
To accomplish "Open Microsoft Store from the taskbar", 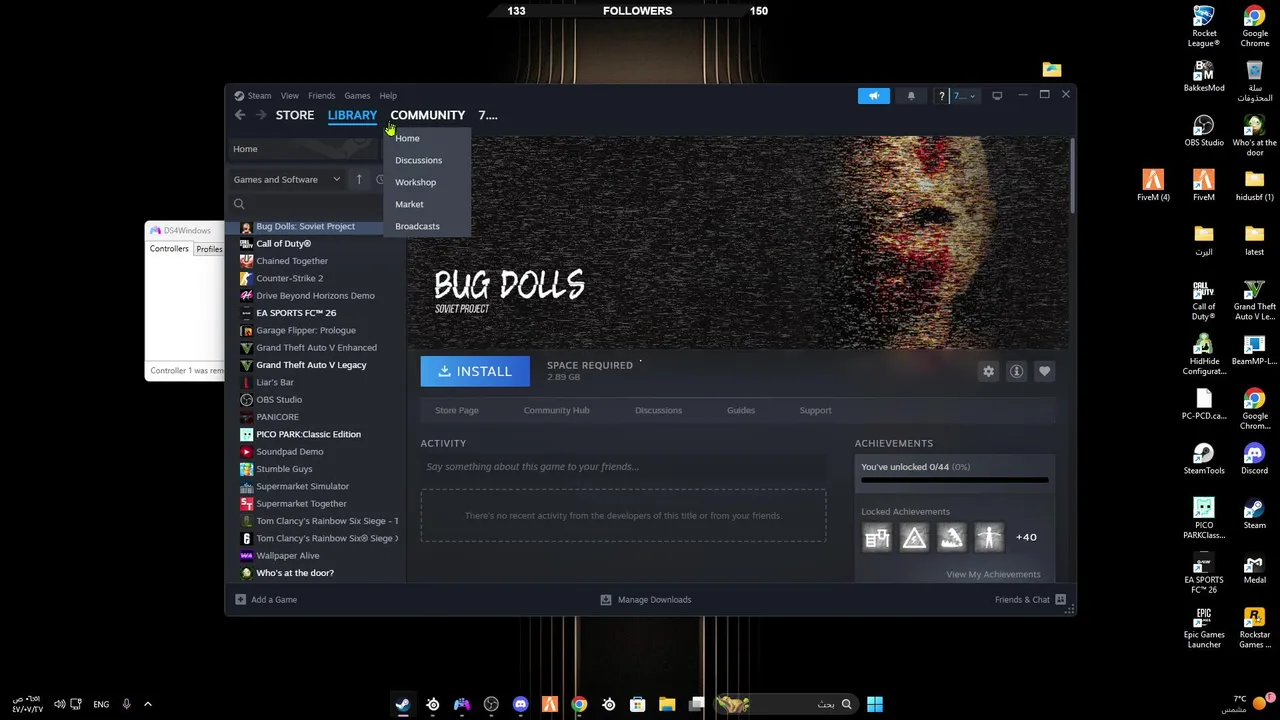I will click(637, 704).
